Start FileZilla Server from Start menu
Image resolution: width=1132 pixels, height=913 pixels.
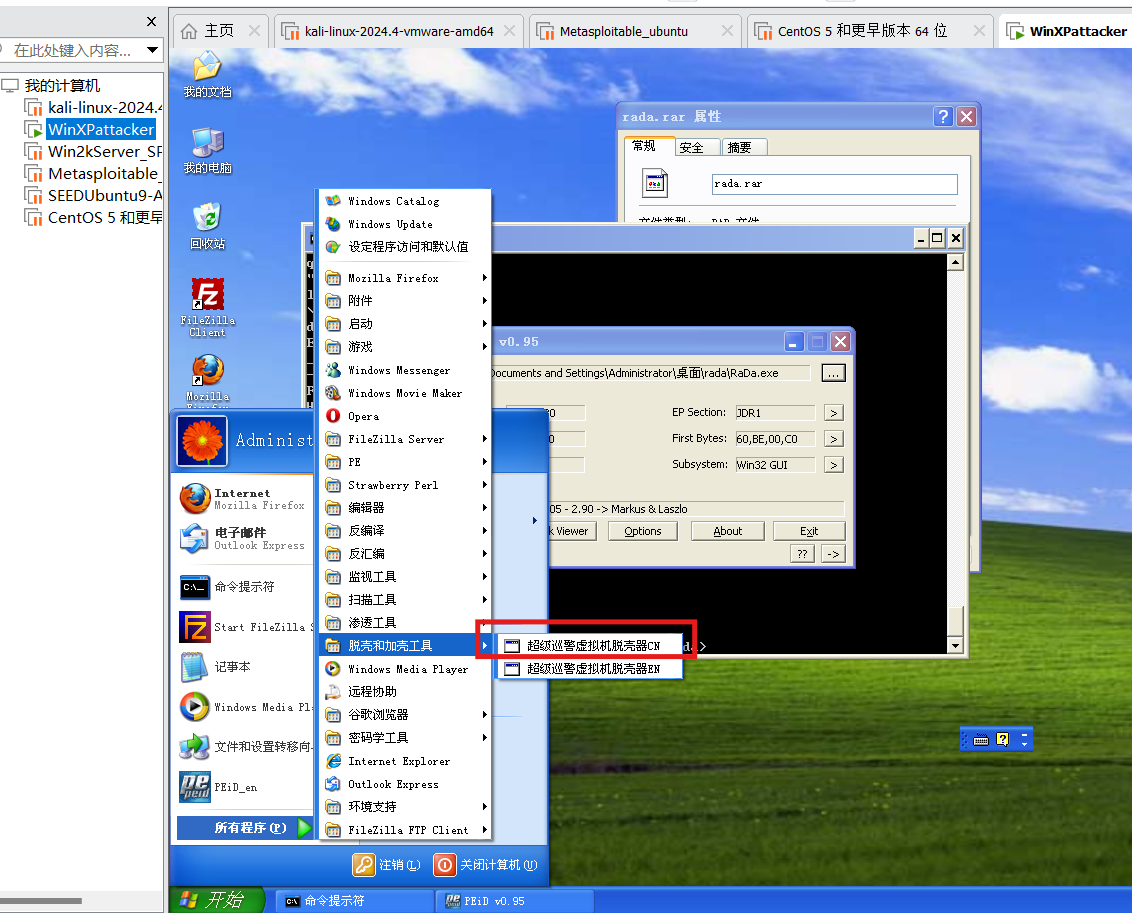[243, 627]
